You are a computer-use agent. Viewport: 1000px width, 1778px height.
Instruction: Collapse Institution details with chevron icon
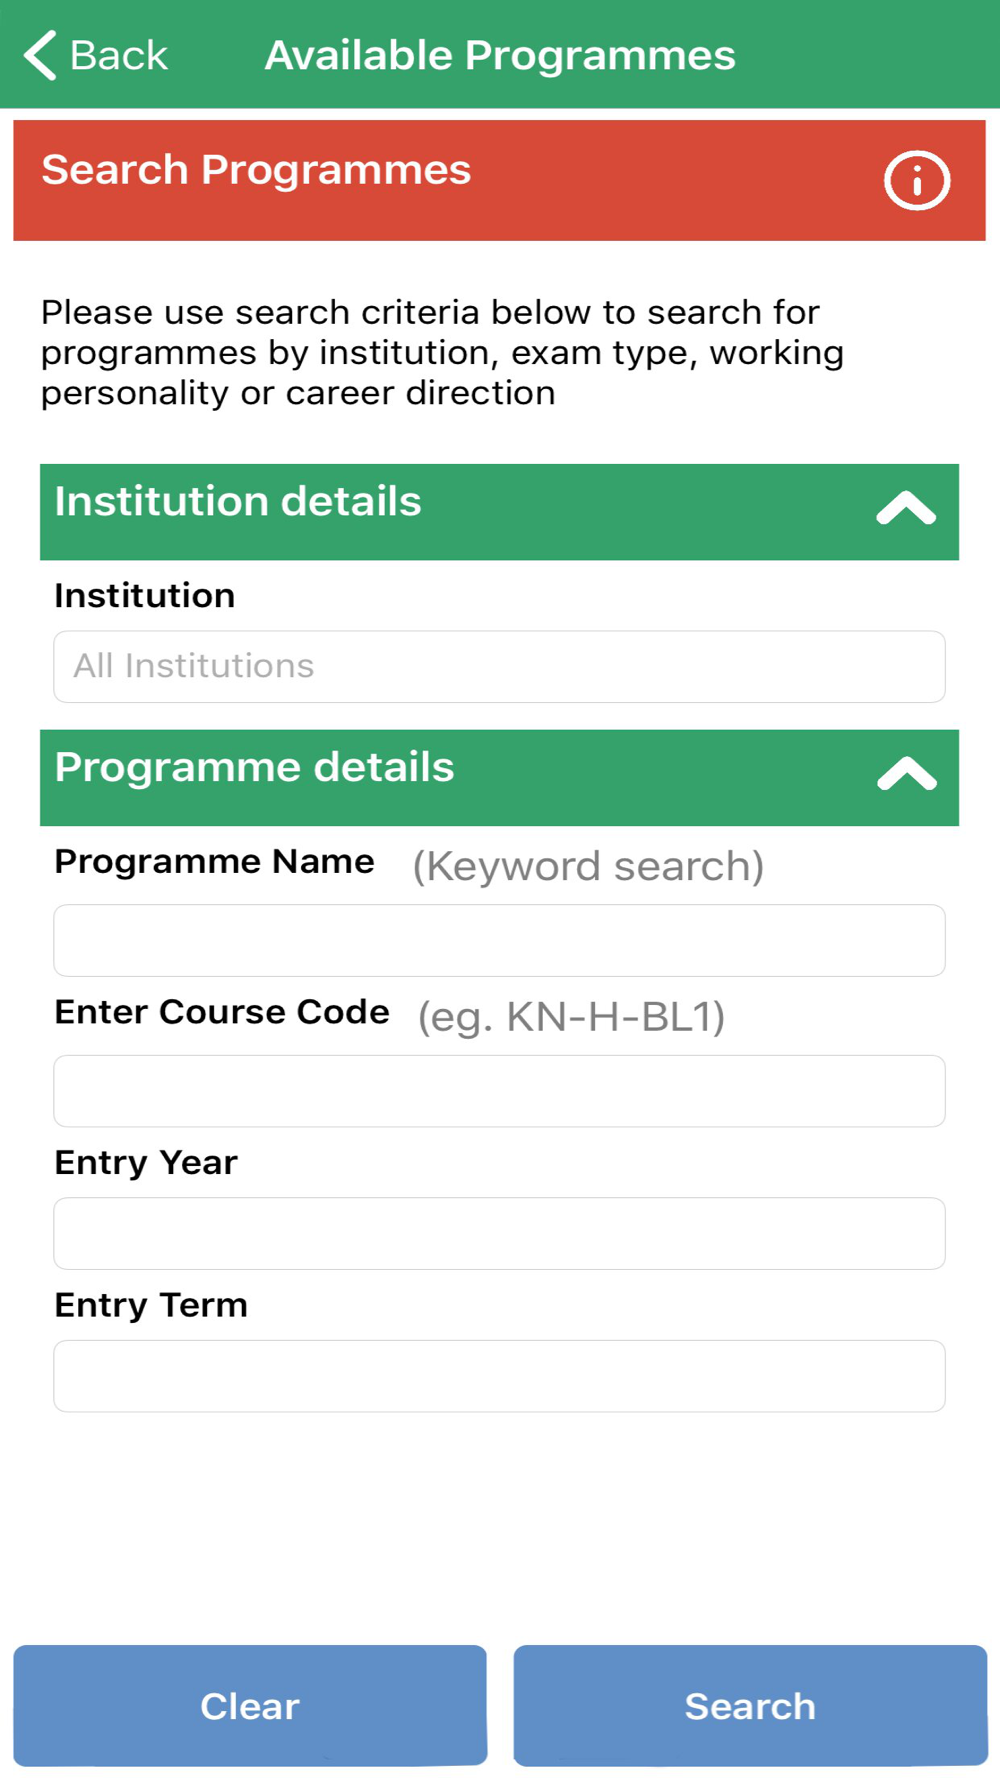906,508
